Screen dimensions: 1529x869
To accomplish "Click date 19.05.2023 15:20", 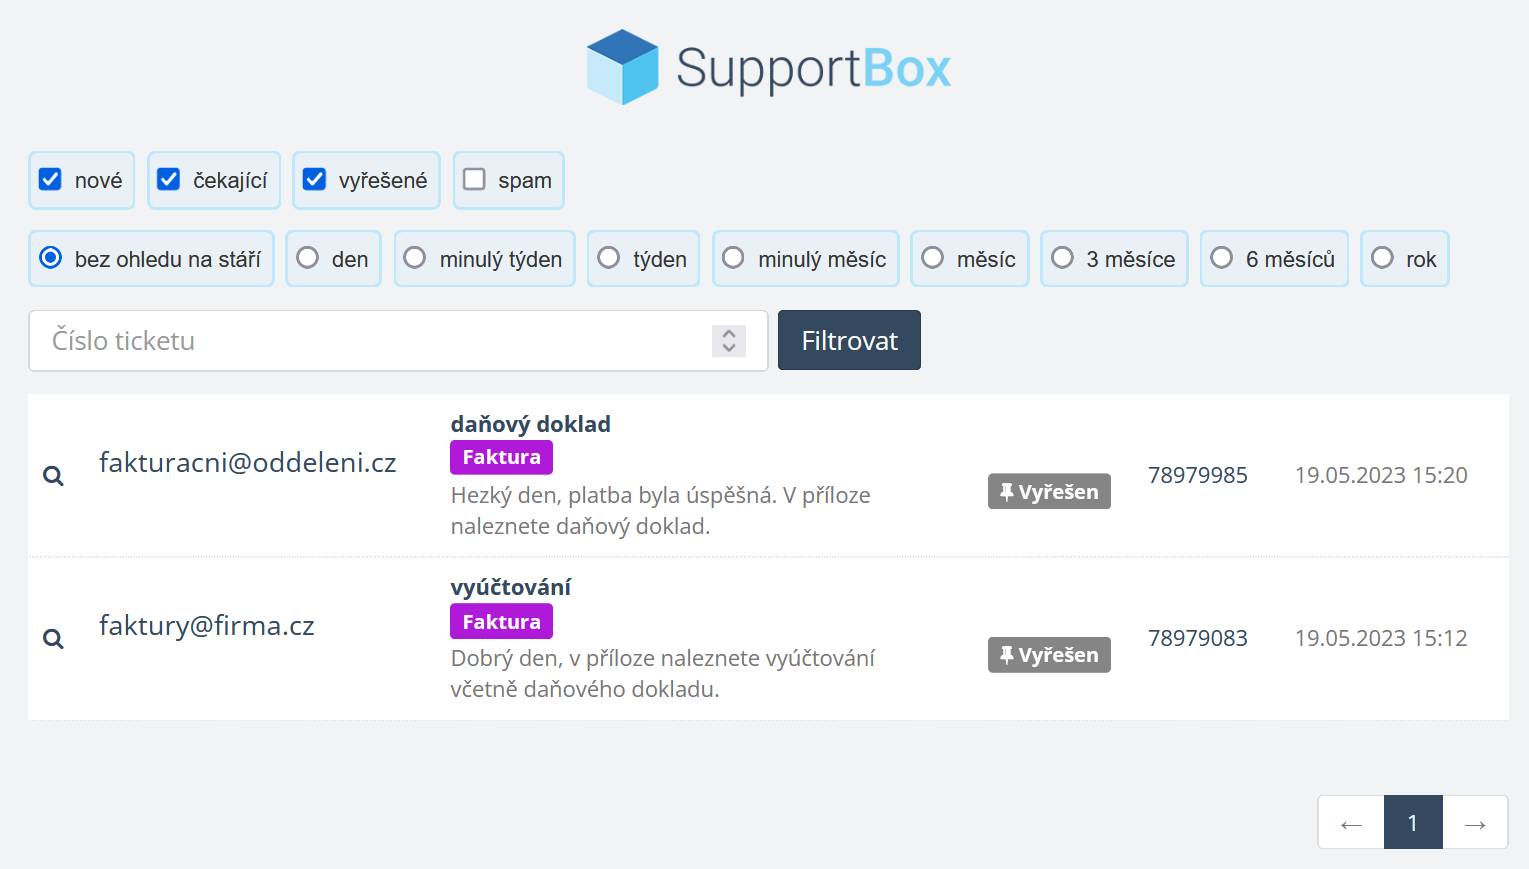I will tap(1381, 475).
